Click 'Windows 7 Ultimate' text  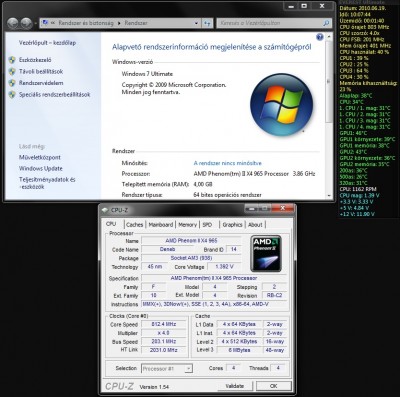pos(147,74)
